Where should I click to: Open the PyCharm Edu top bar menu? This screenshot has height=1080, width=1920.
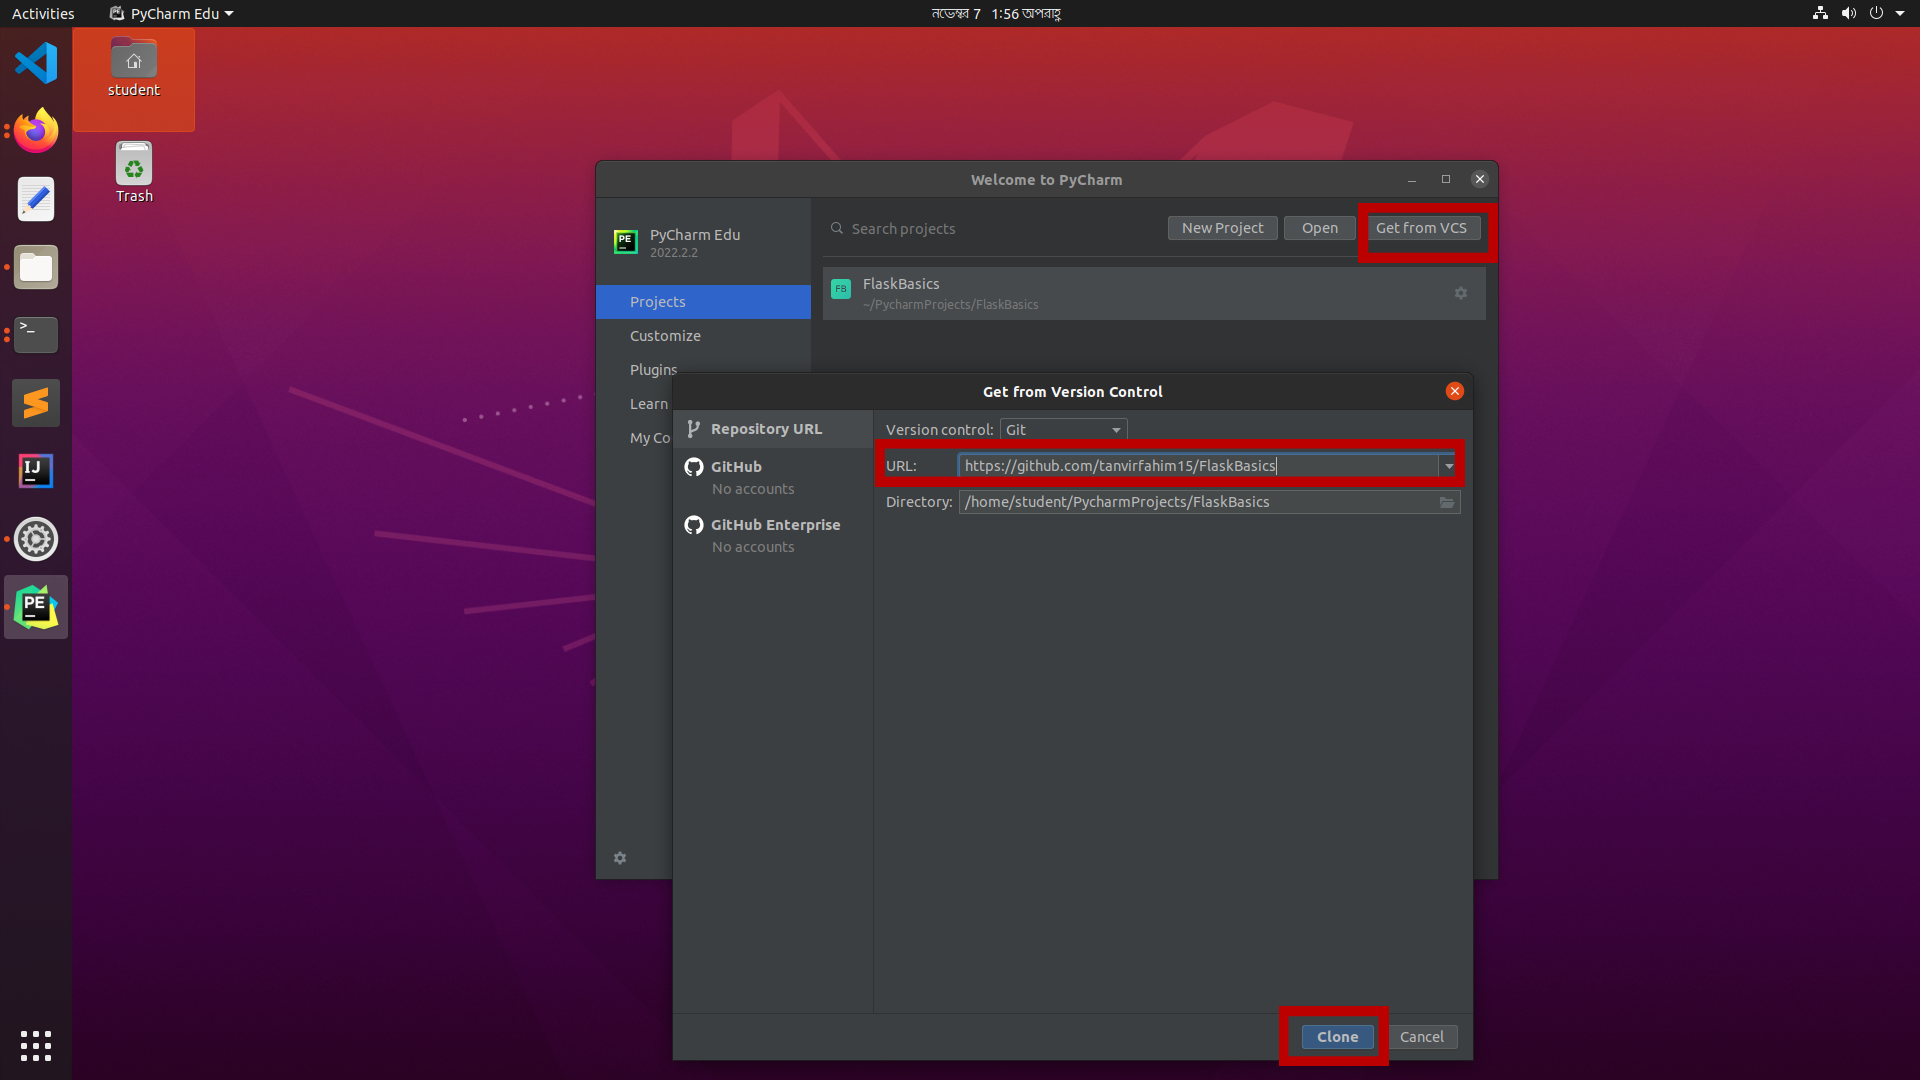172,14
